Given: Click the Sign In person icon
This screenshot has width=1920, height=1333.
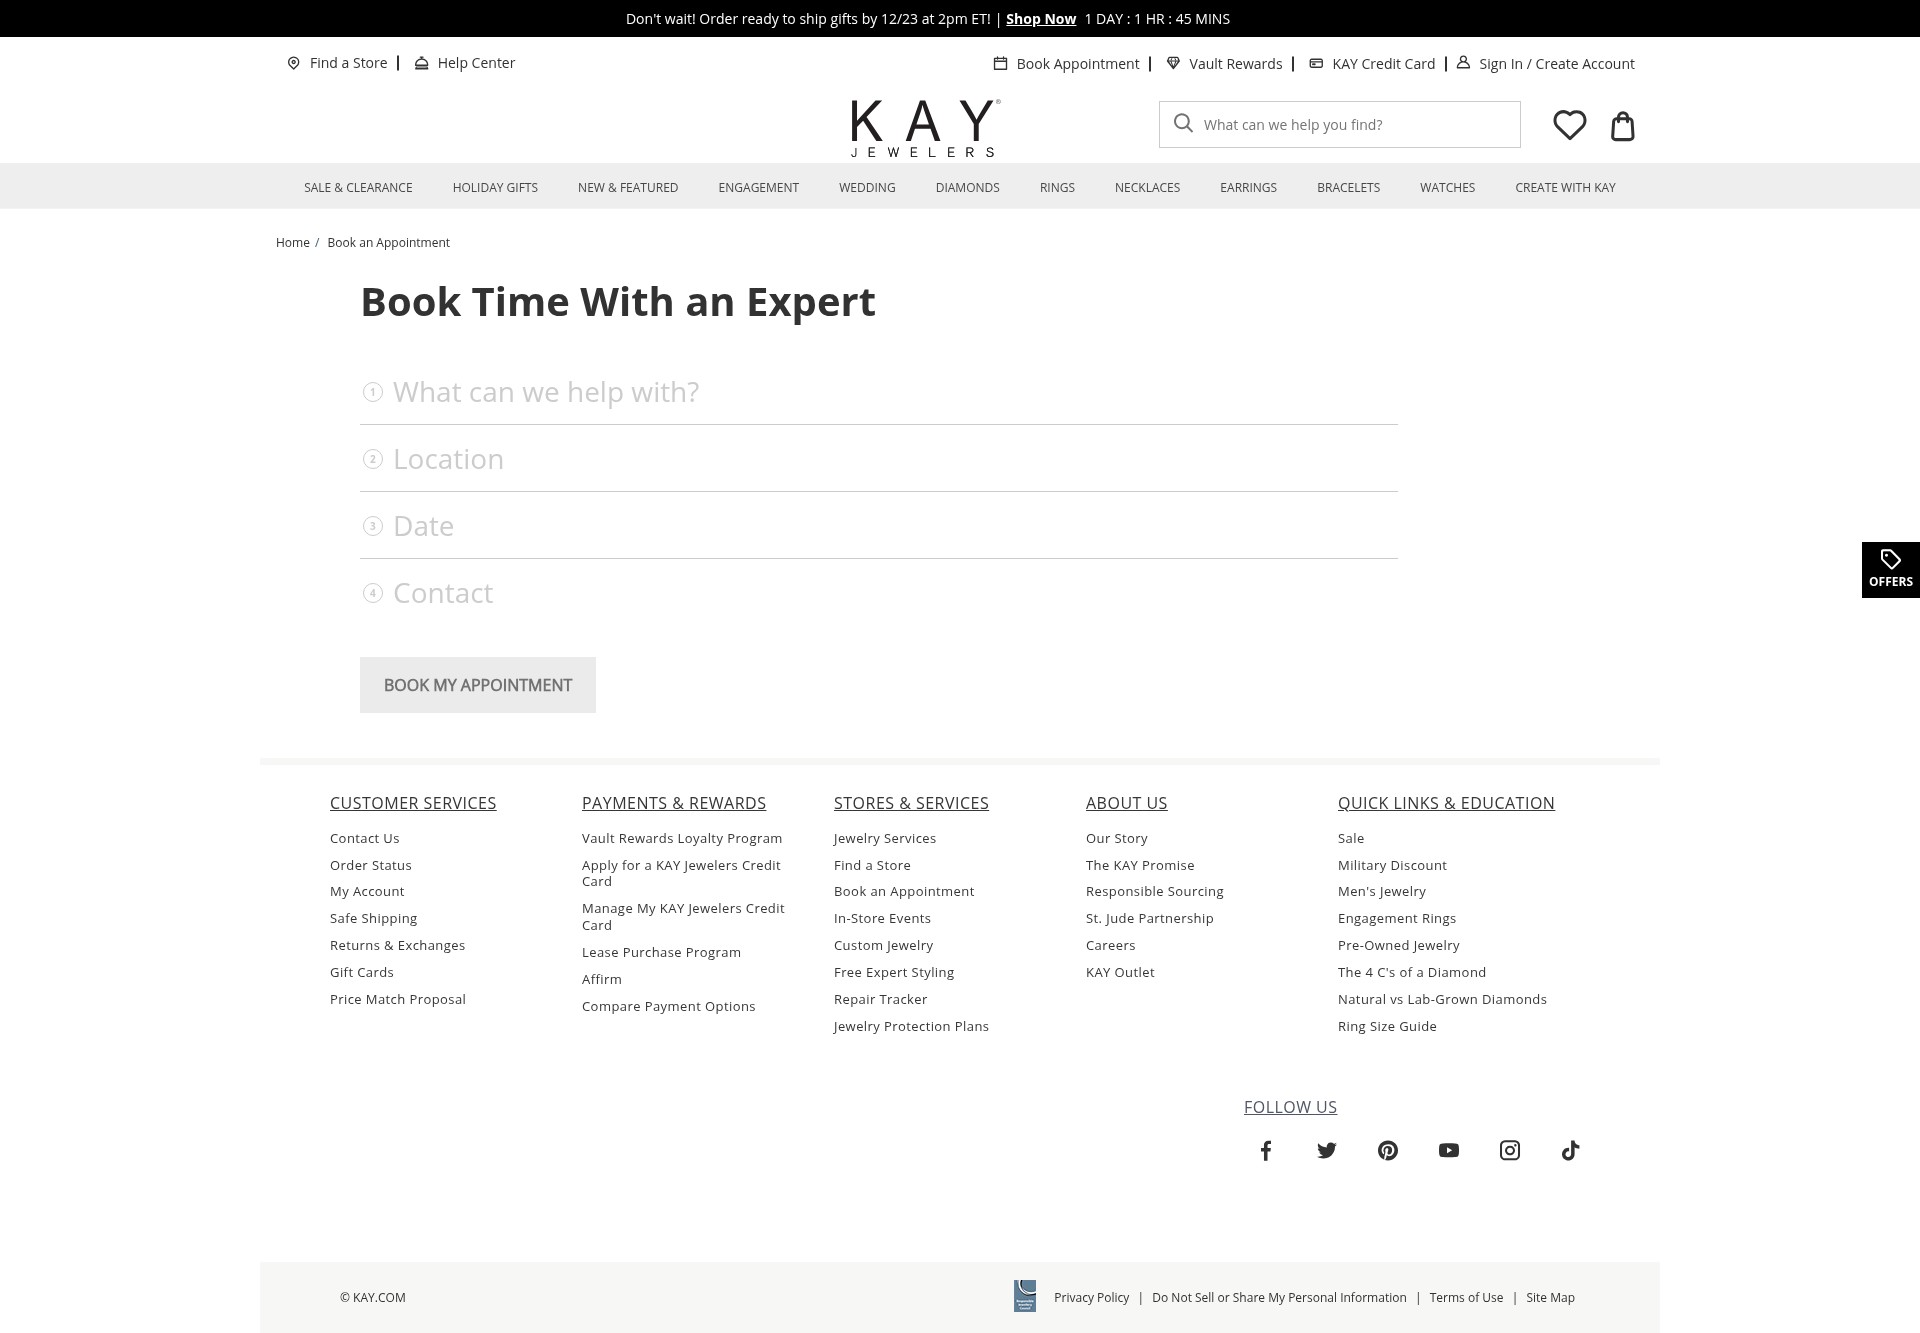Looking at the screenshot, I should click(x=1463, y=63).
